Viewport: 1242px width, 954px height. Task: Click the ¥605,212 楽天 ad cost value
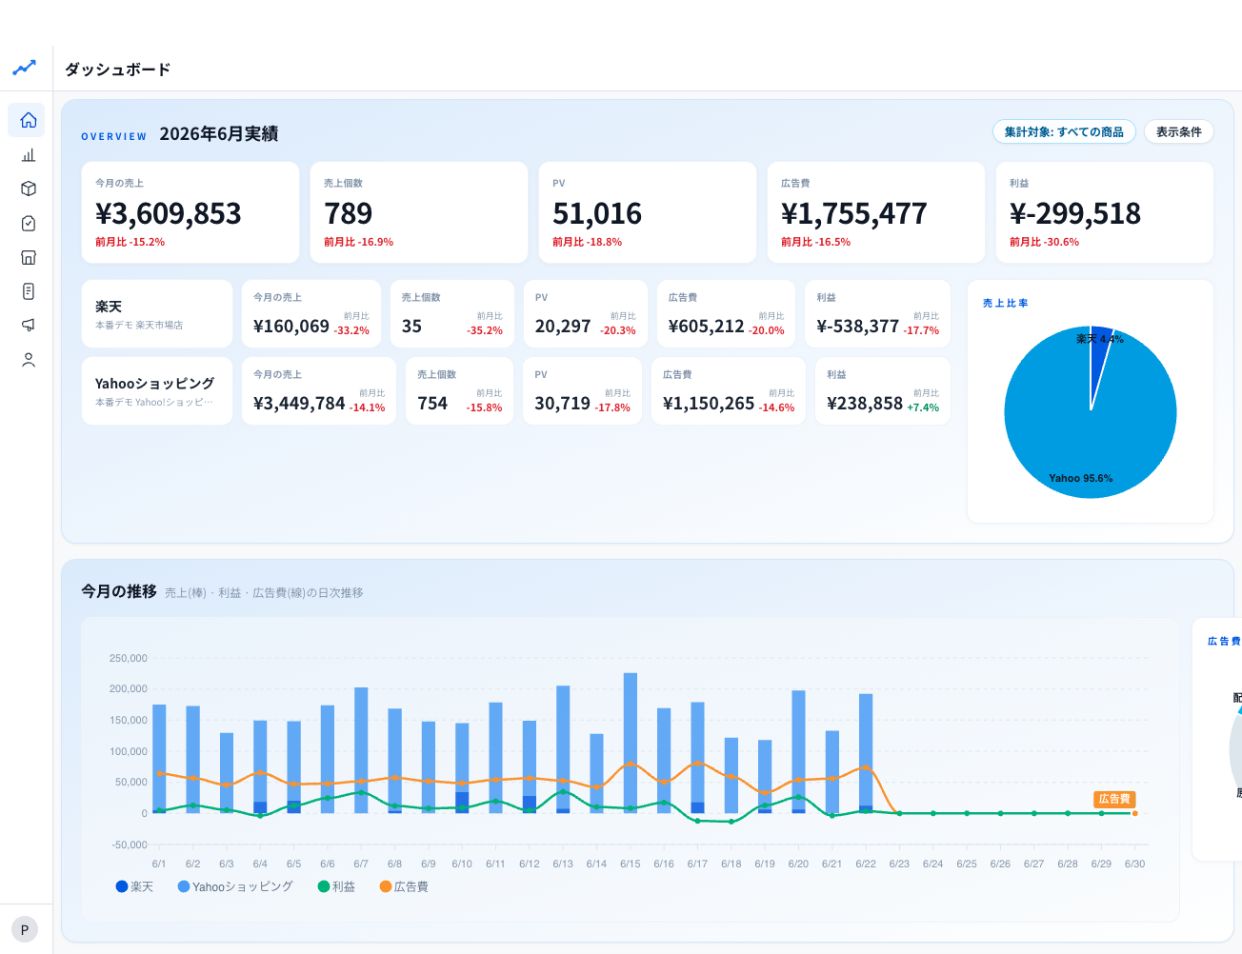[x=706, y=326]
